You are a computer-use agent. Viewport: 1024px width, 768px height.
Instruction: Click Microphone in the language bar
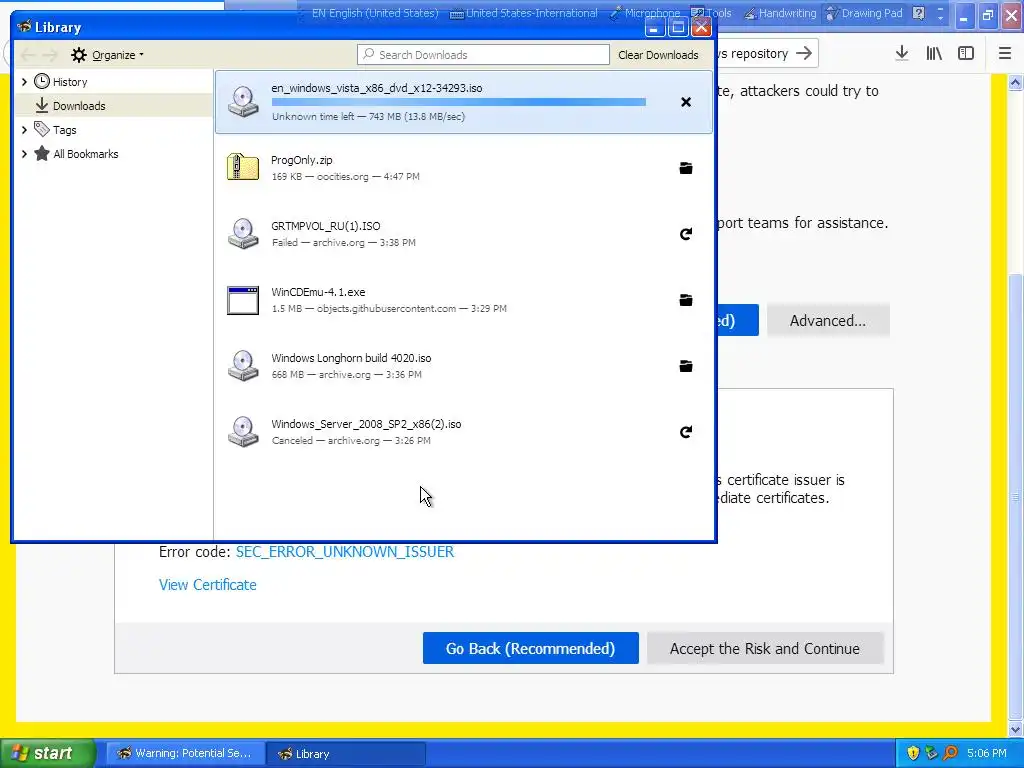[645, 13]
